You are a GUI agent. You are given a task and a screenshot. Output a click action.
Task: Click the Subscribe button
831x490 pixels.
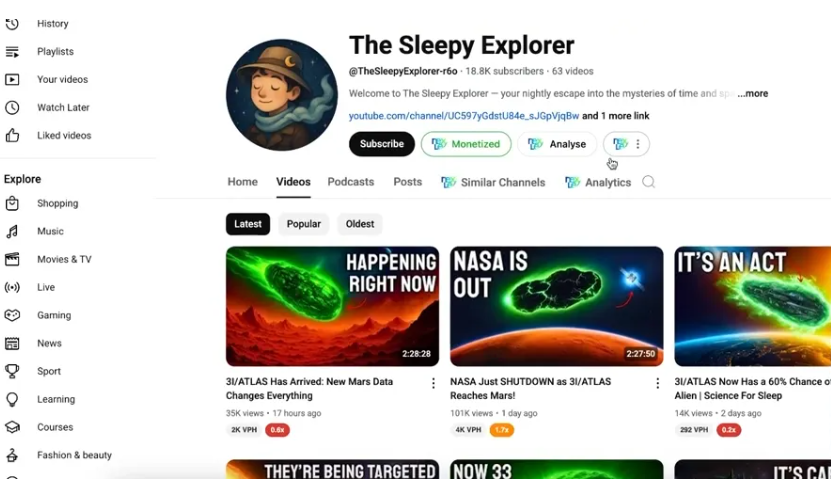tap(382, 144)
